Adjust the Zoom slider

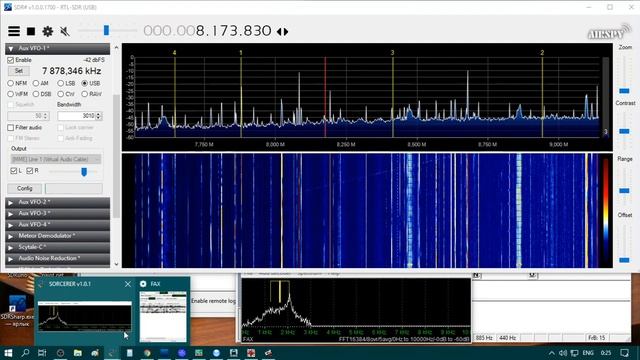click(x=624, y=91)
